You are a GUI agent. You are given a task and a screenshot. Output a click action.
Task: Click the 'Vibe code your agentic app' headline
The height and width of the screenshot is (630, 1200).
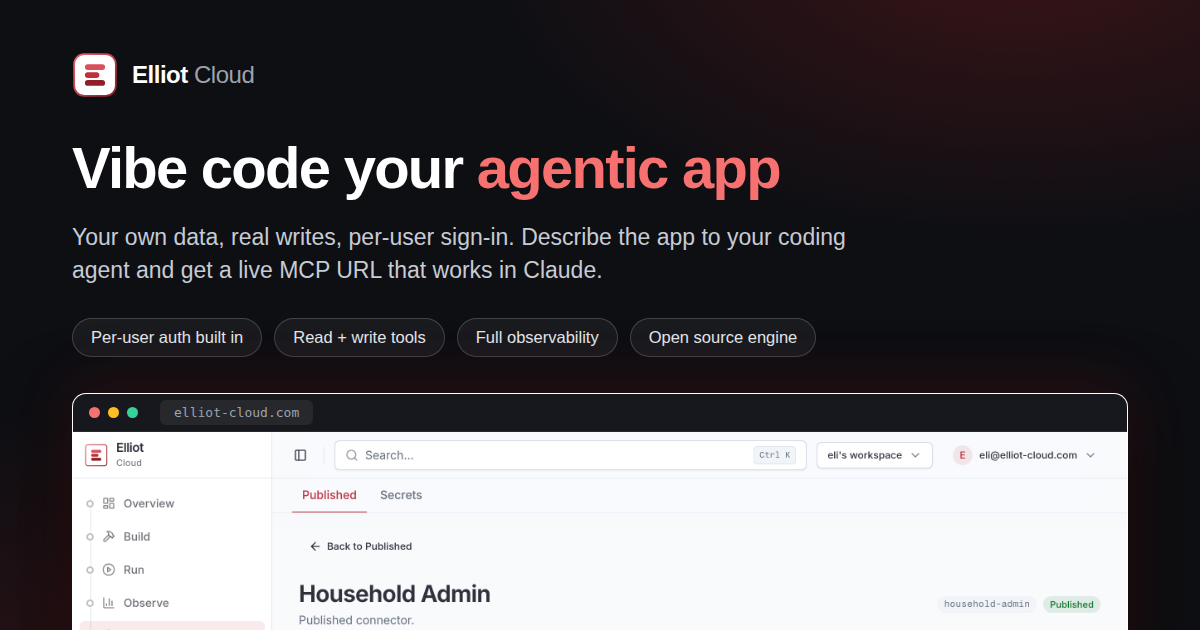click(x=426, y=168)
